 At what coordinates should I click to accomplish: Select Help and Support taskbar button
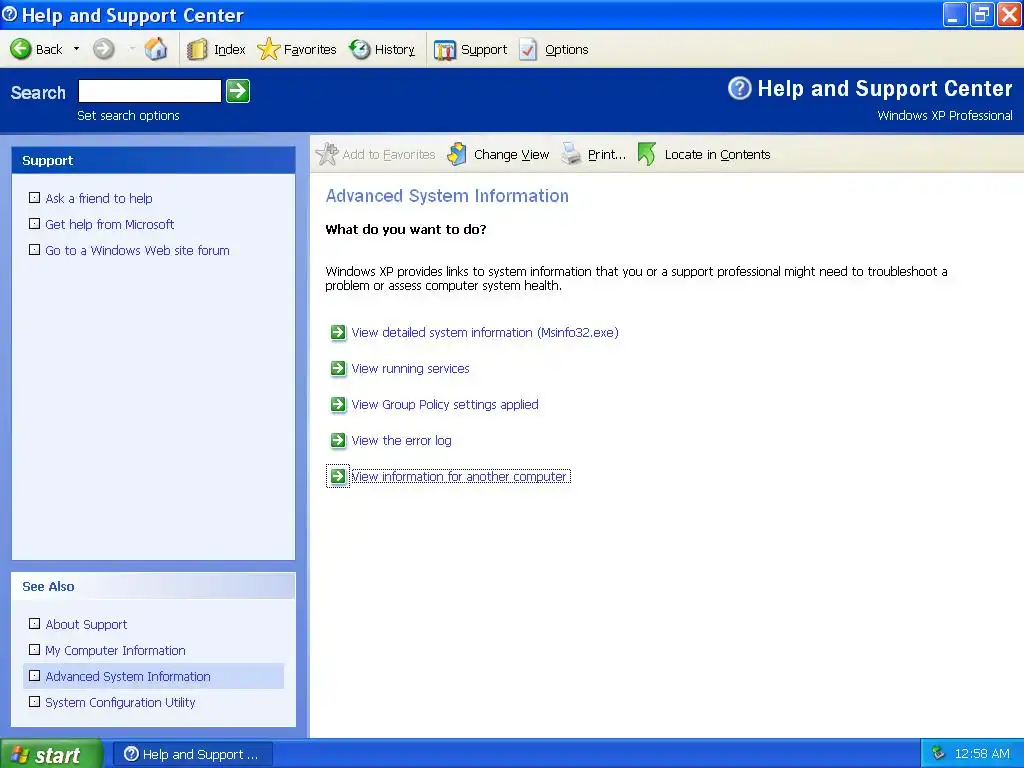tap(193, 754)
